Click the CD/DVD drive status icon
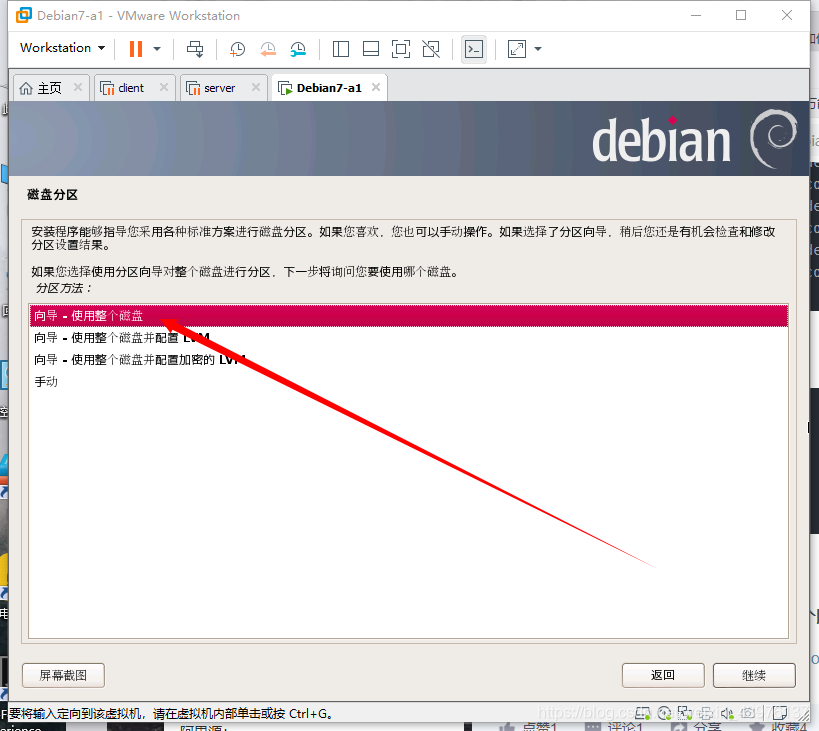 point(664,713)
